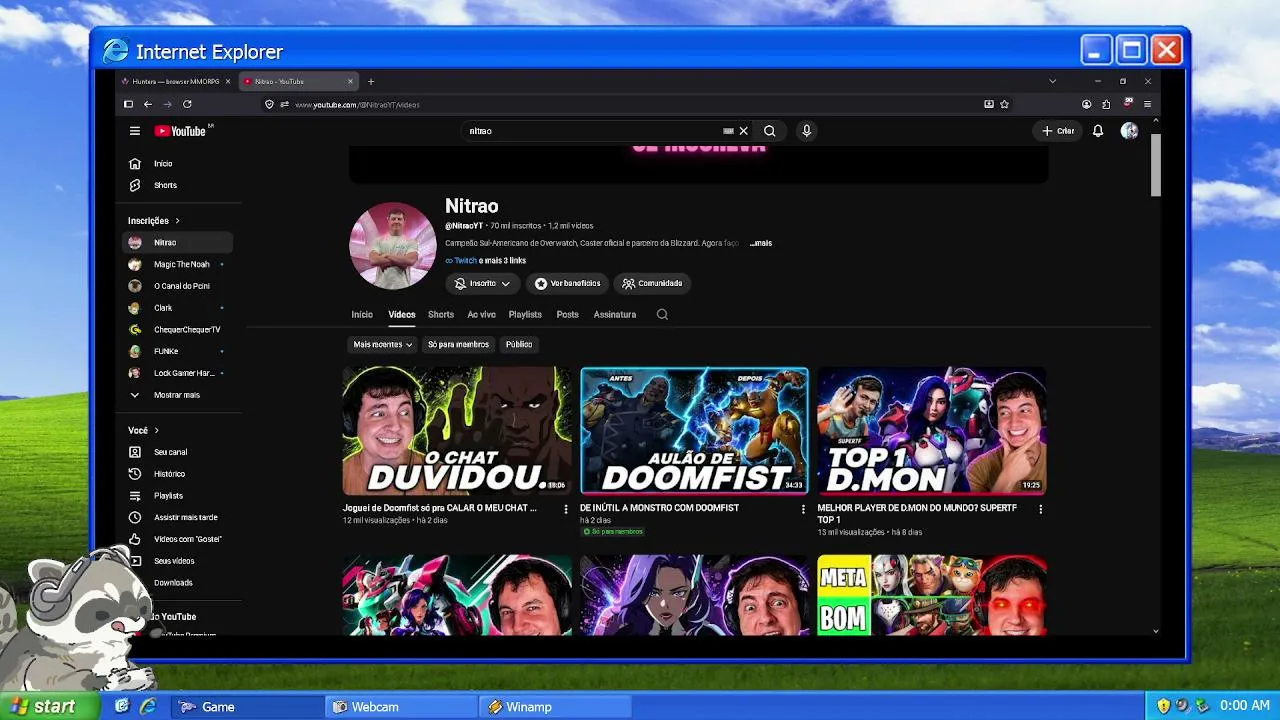This screenshot has height=720, width=1280.
Task: Open the Assinatura channel tab
Action: click(x=615, y=315)
